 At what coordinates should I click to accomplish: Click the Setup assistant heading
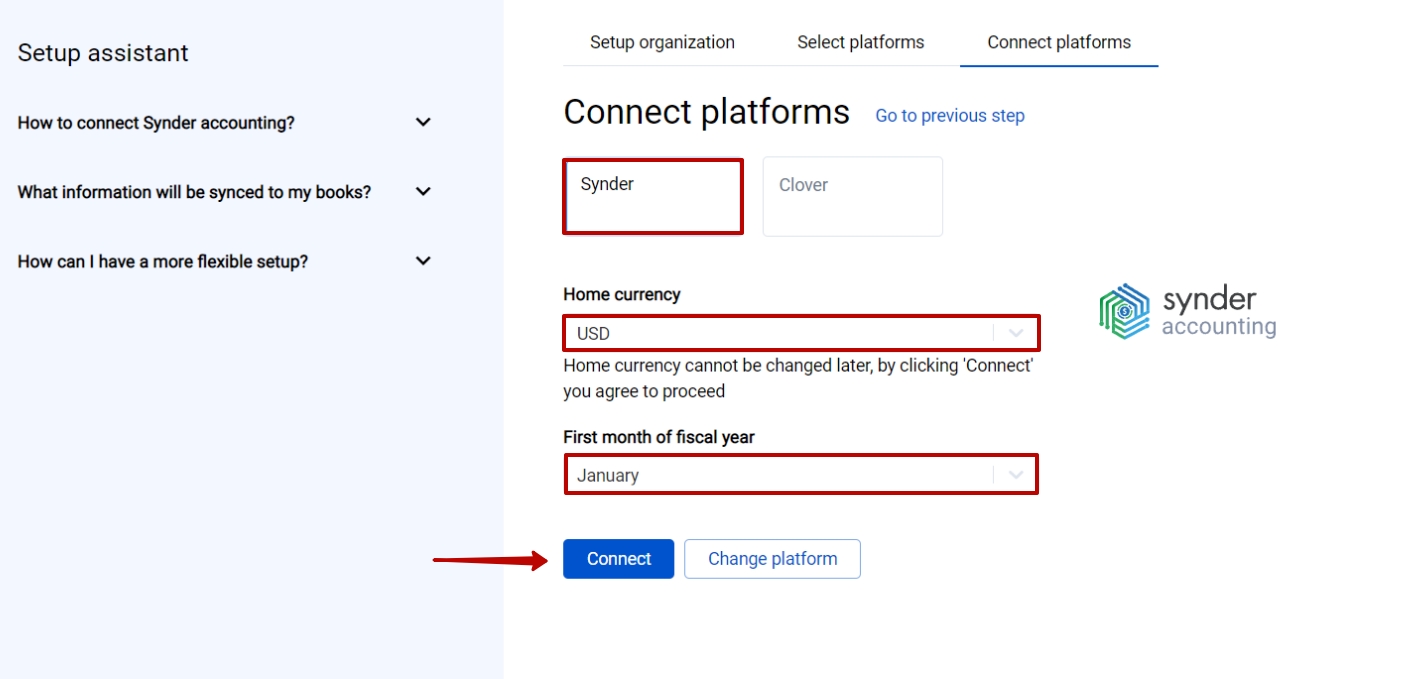tap(103, 53)
